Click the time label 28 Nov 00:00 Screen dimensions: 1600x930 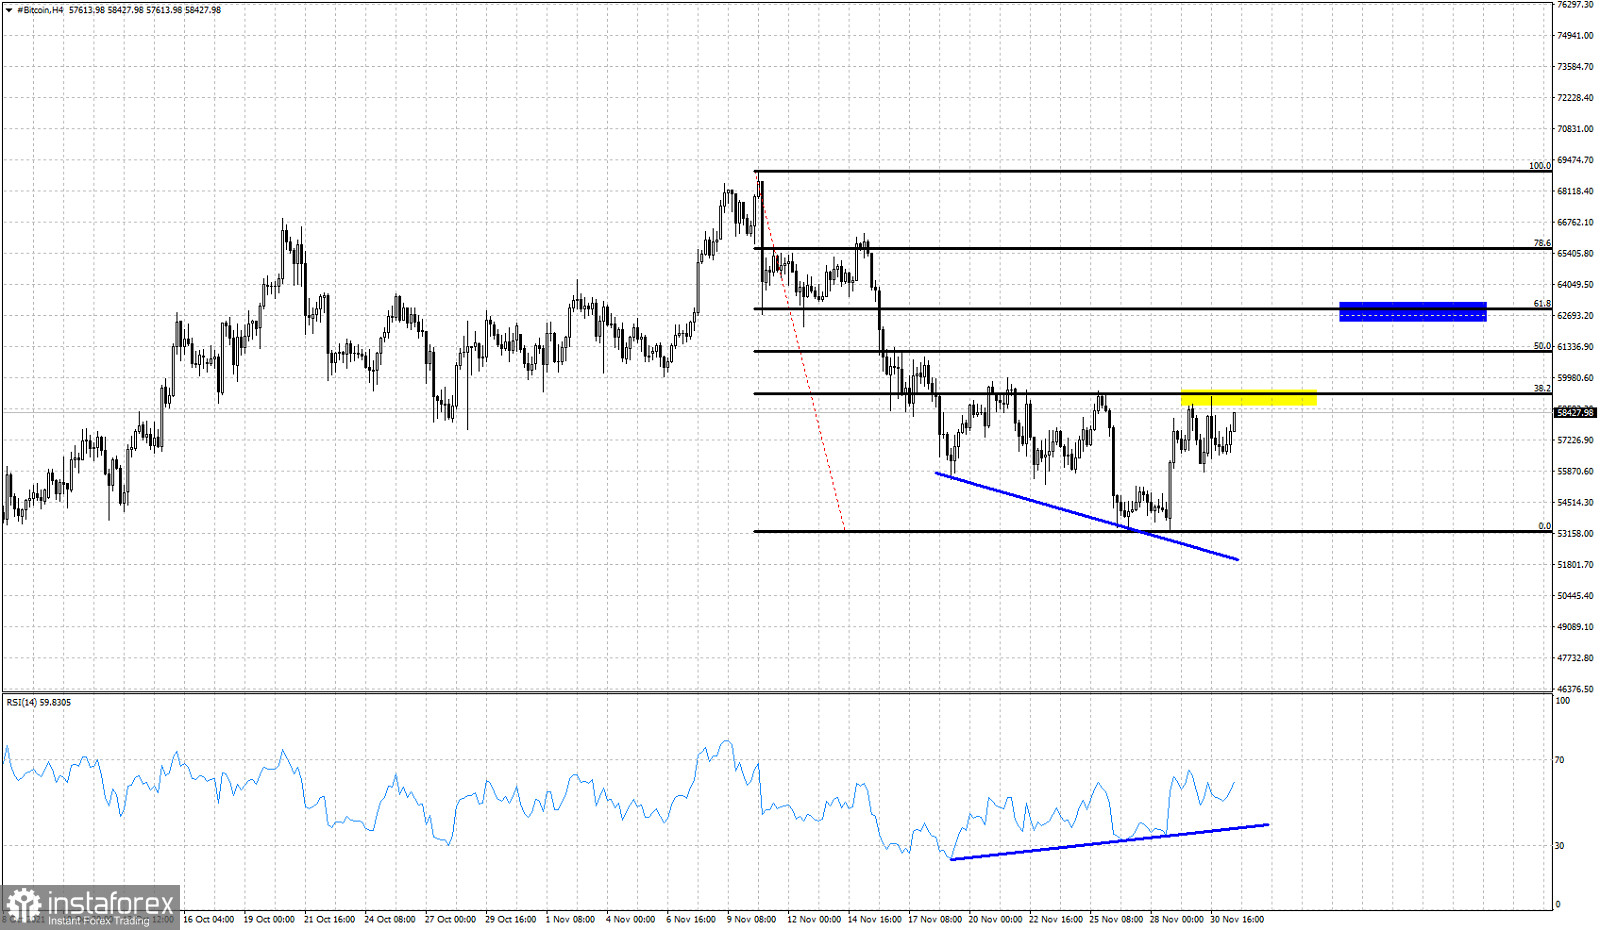point(1177,919)
